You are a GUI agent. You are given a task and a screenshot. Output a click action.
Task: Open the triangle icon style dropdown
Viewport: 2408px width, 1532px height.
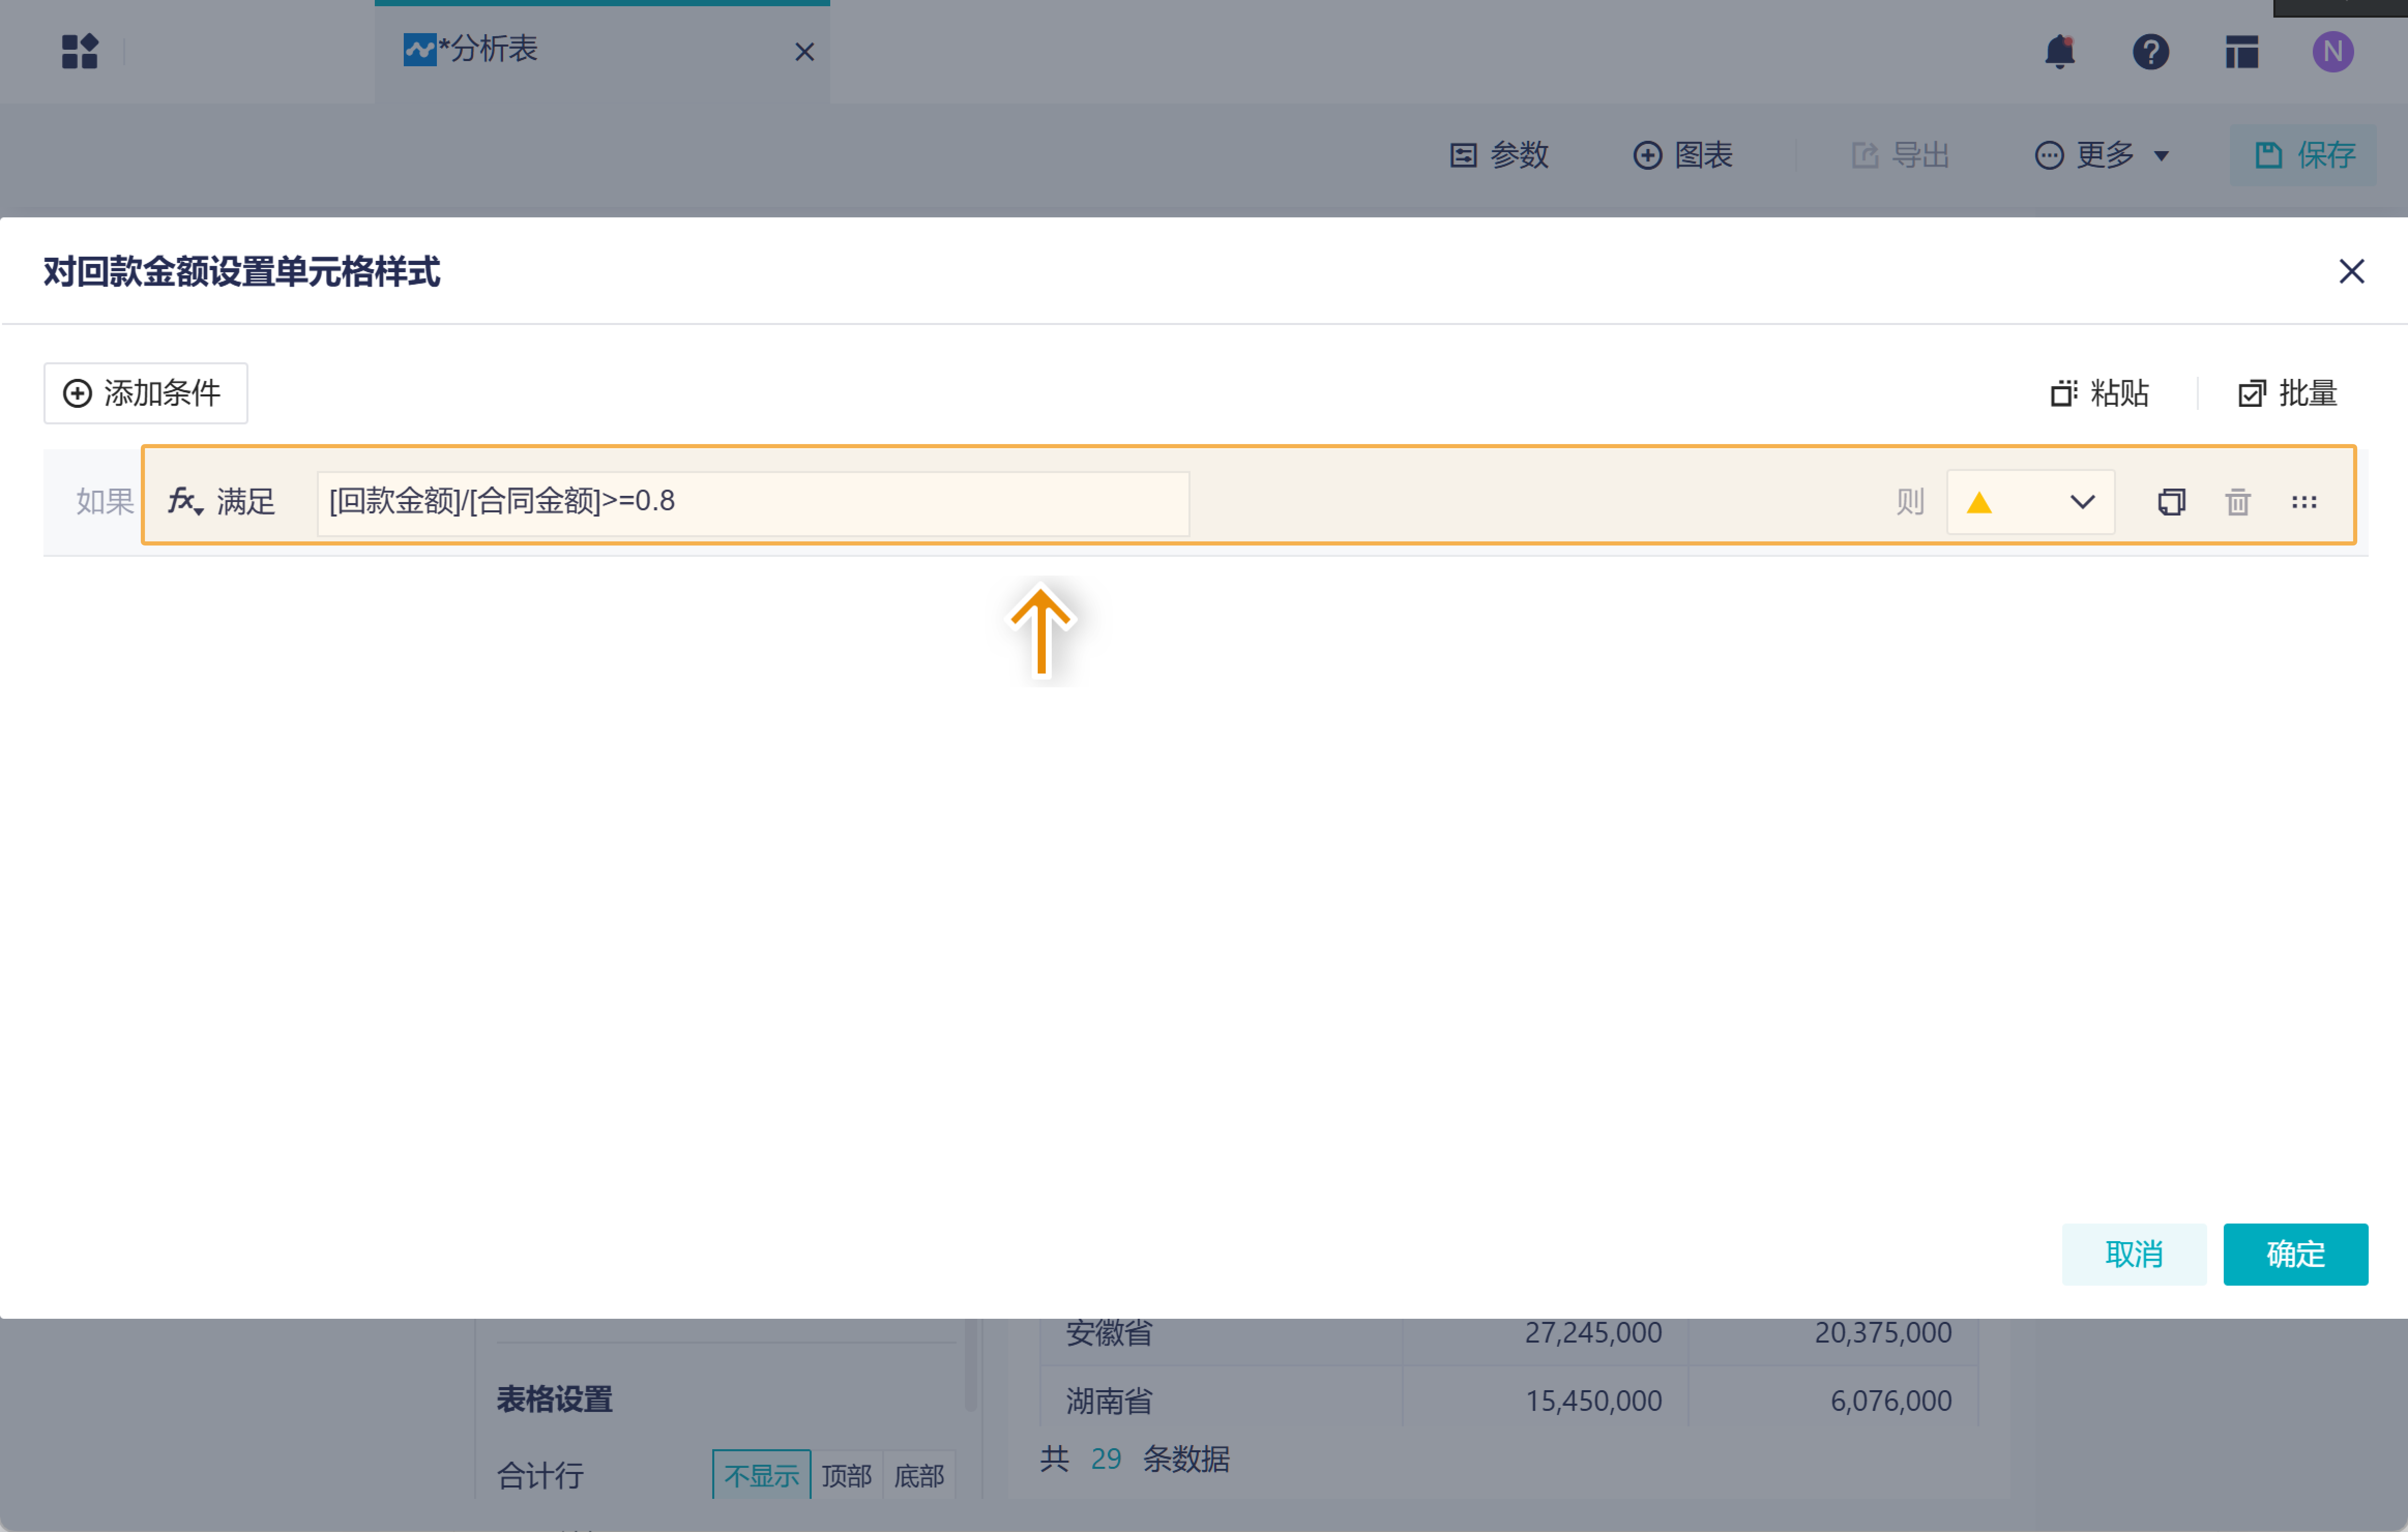(2082, 501)
